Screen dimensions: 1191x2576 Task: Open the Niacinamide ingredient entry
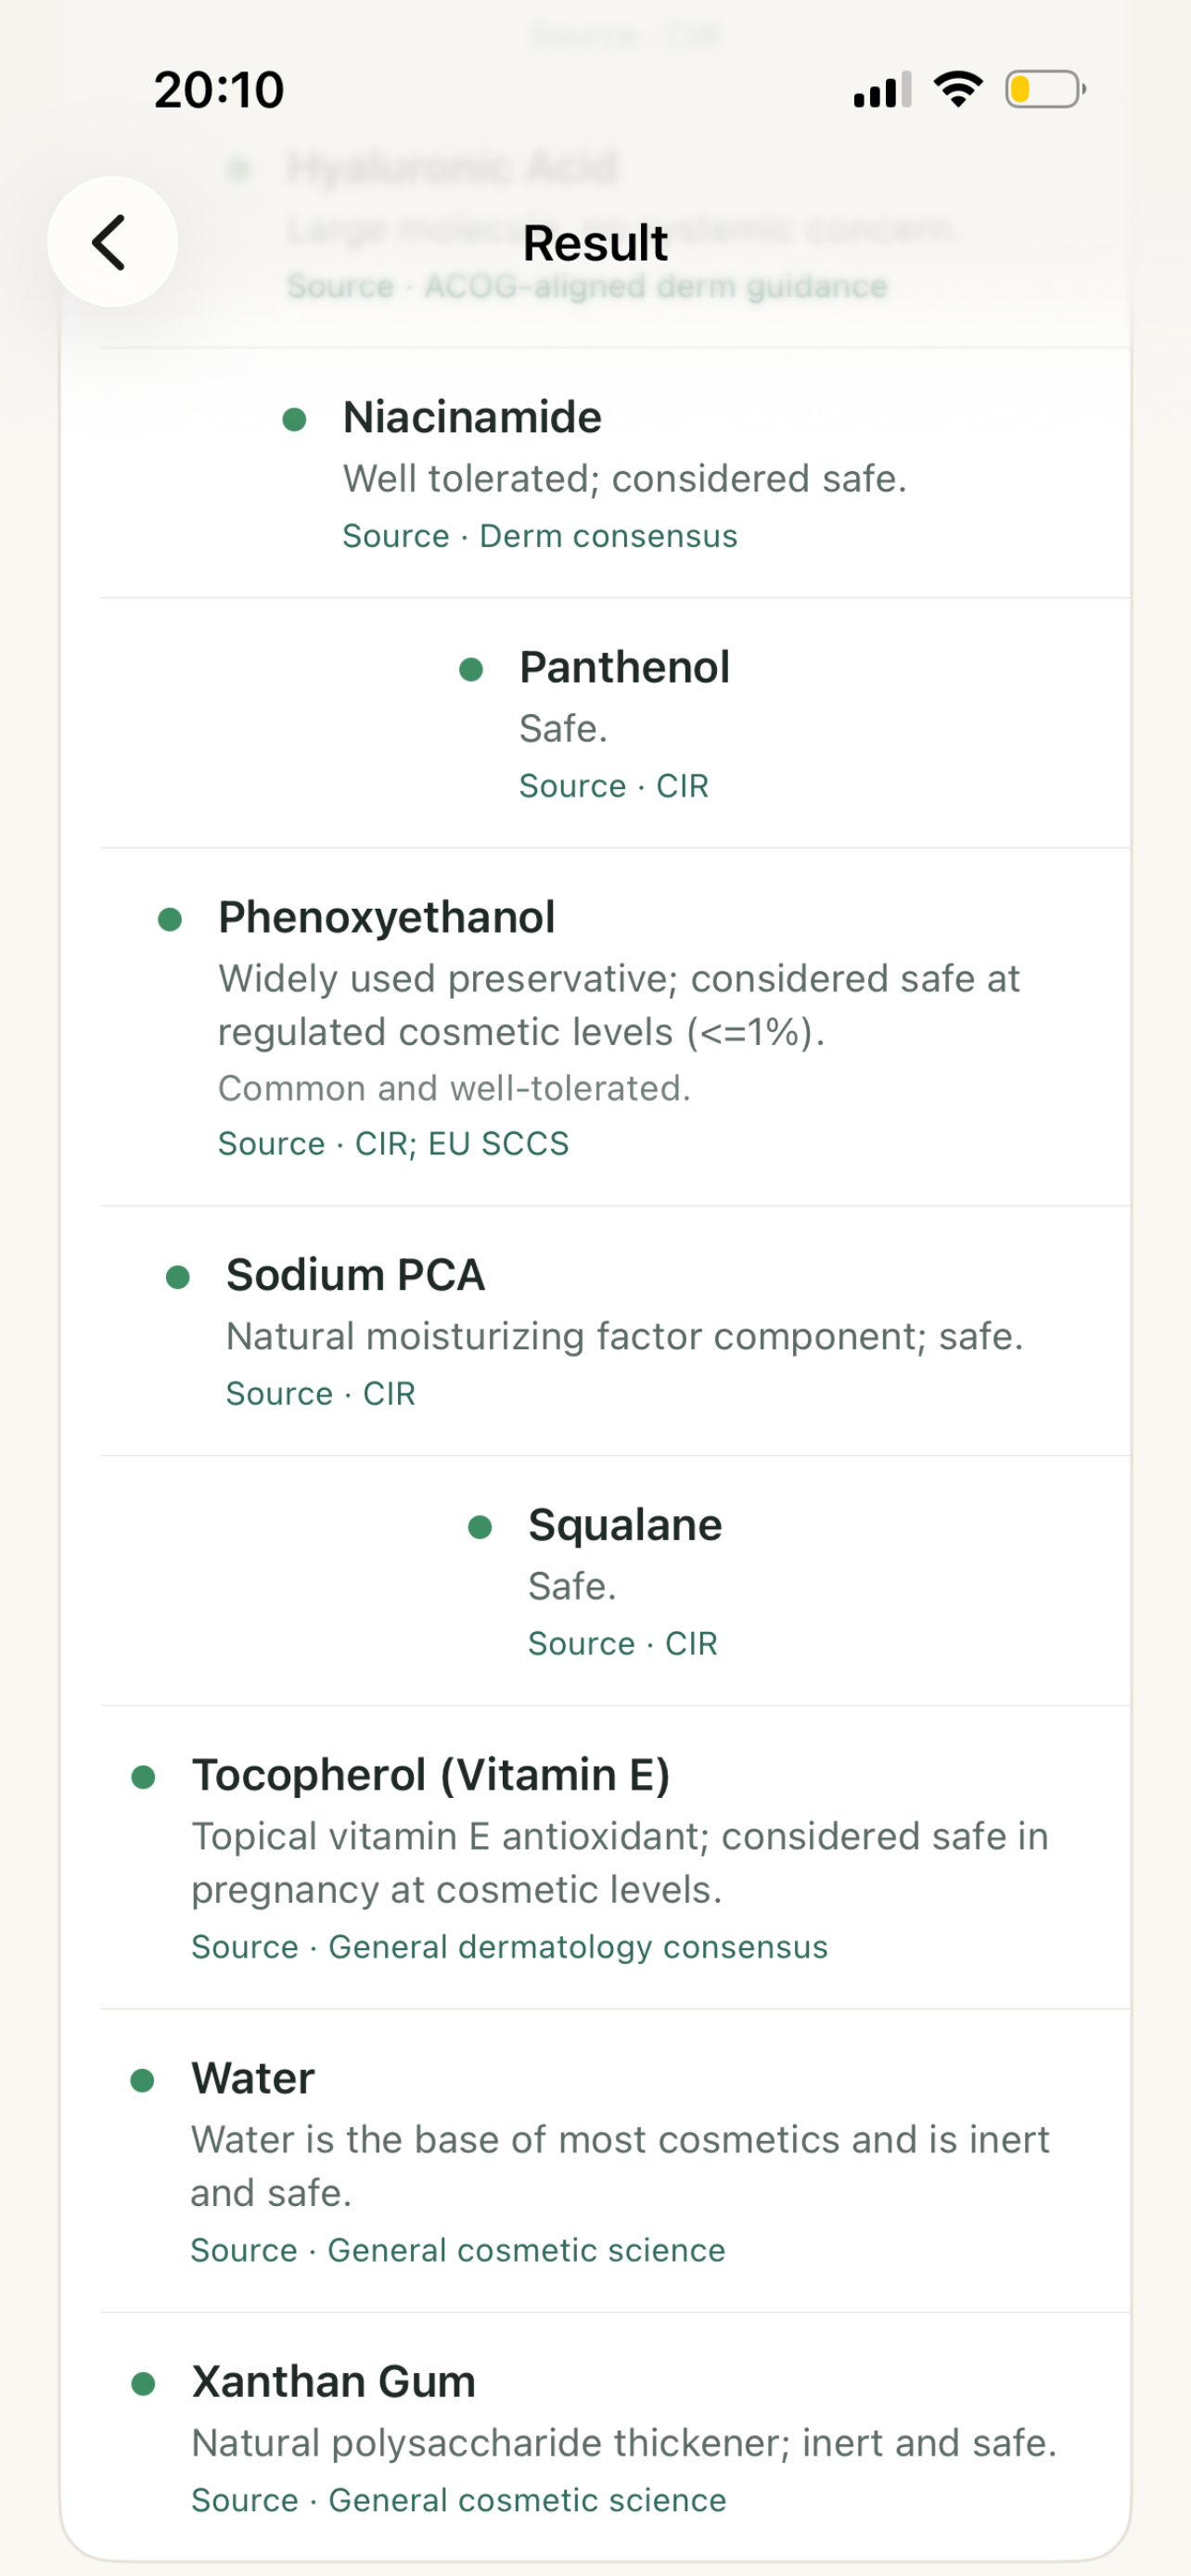point(615,473)
